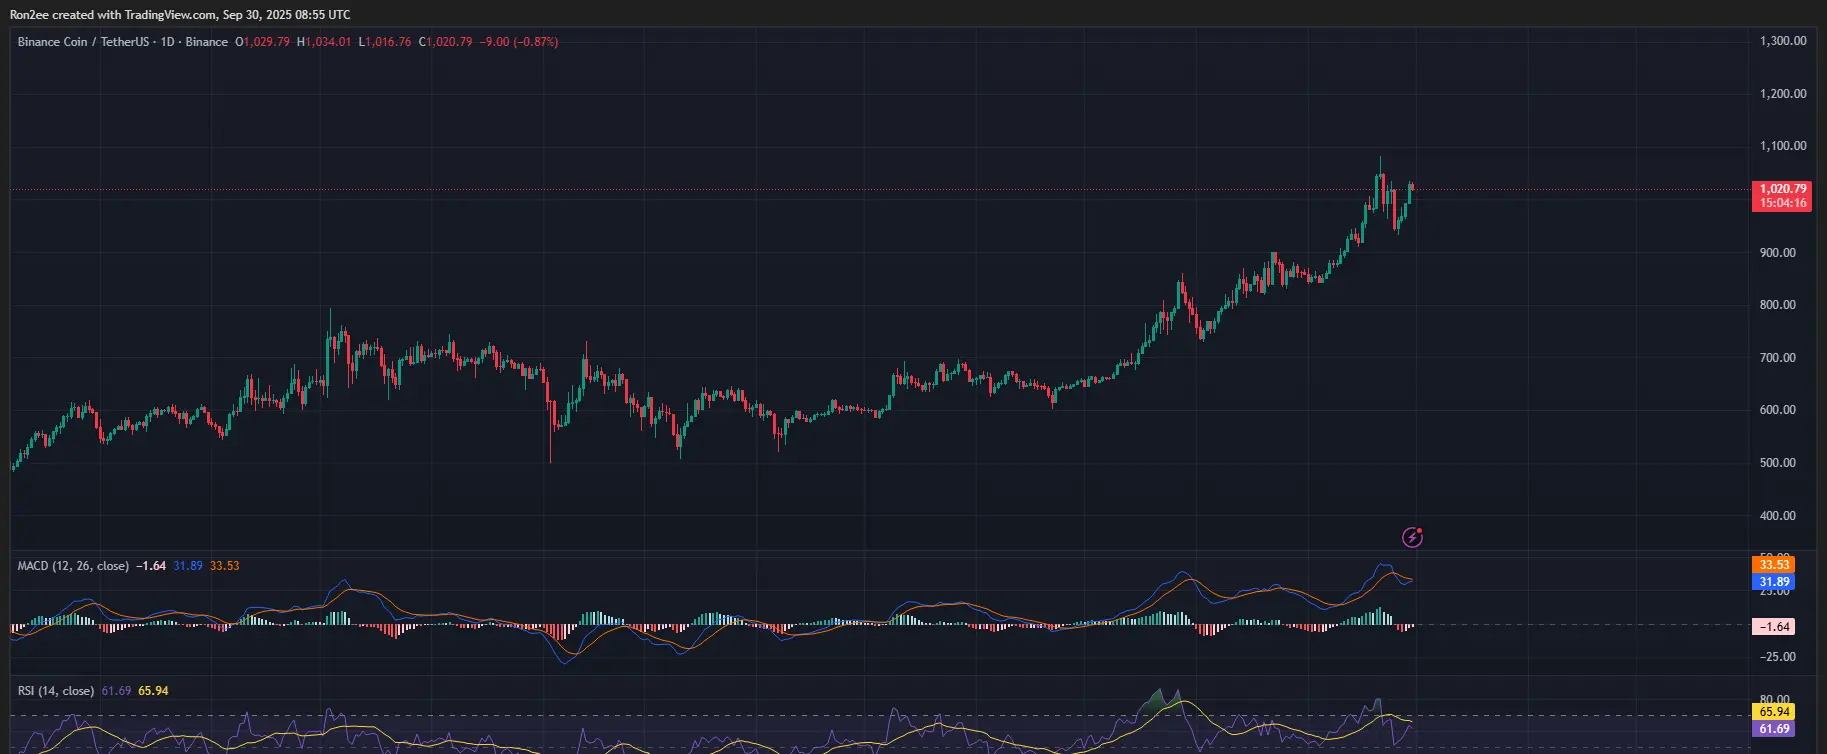1827x754 pixels.
Task: Click the −1.64 histogram tag on MACD axis
Action: 1773,627
